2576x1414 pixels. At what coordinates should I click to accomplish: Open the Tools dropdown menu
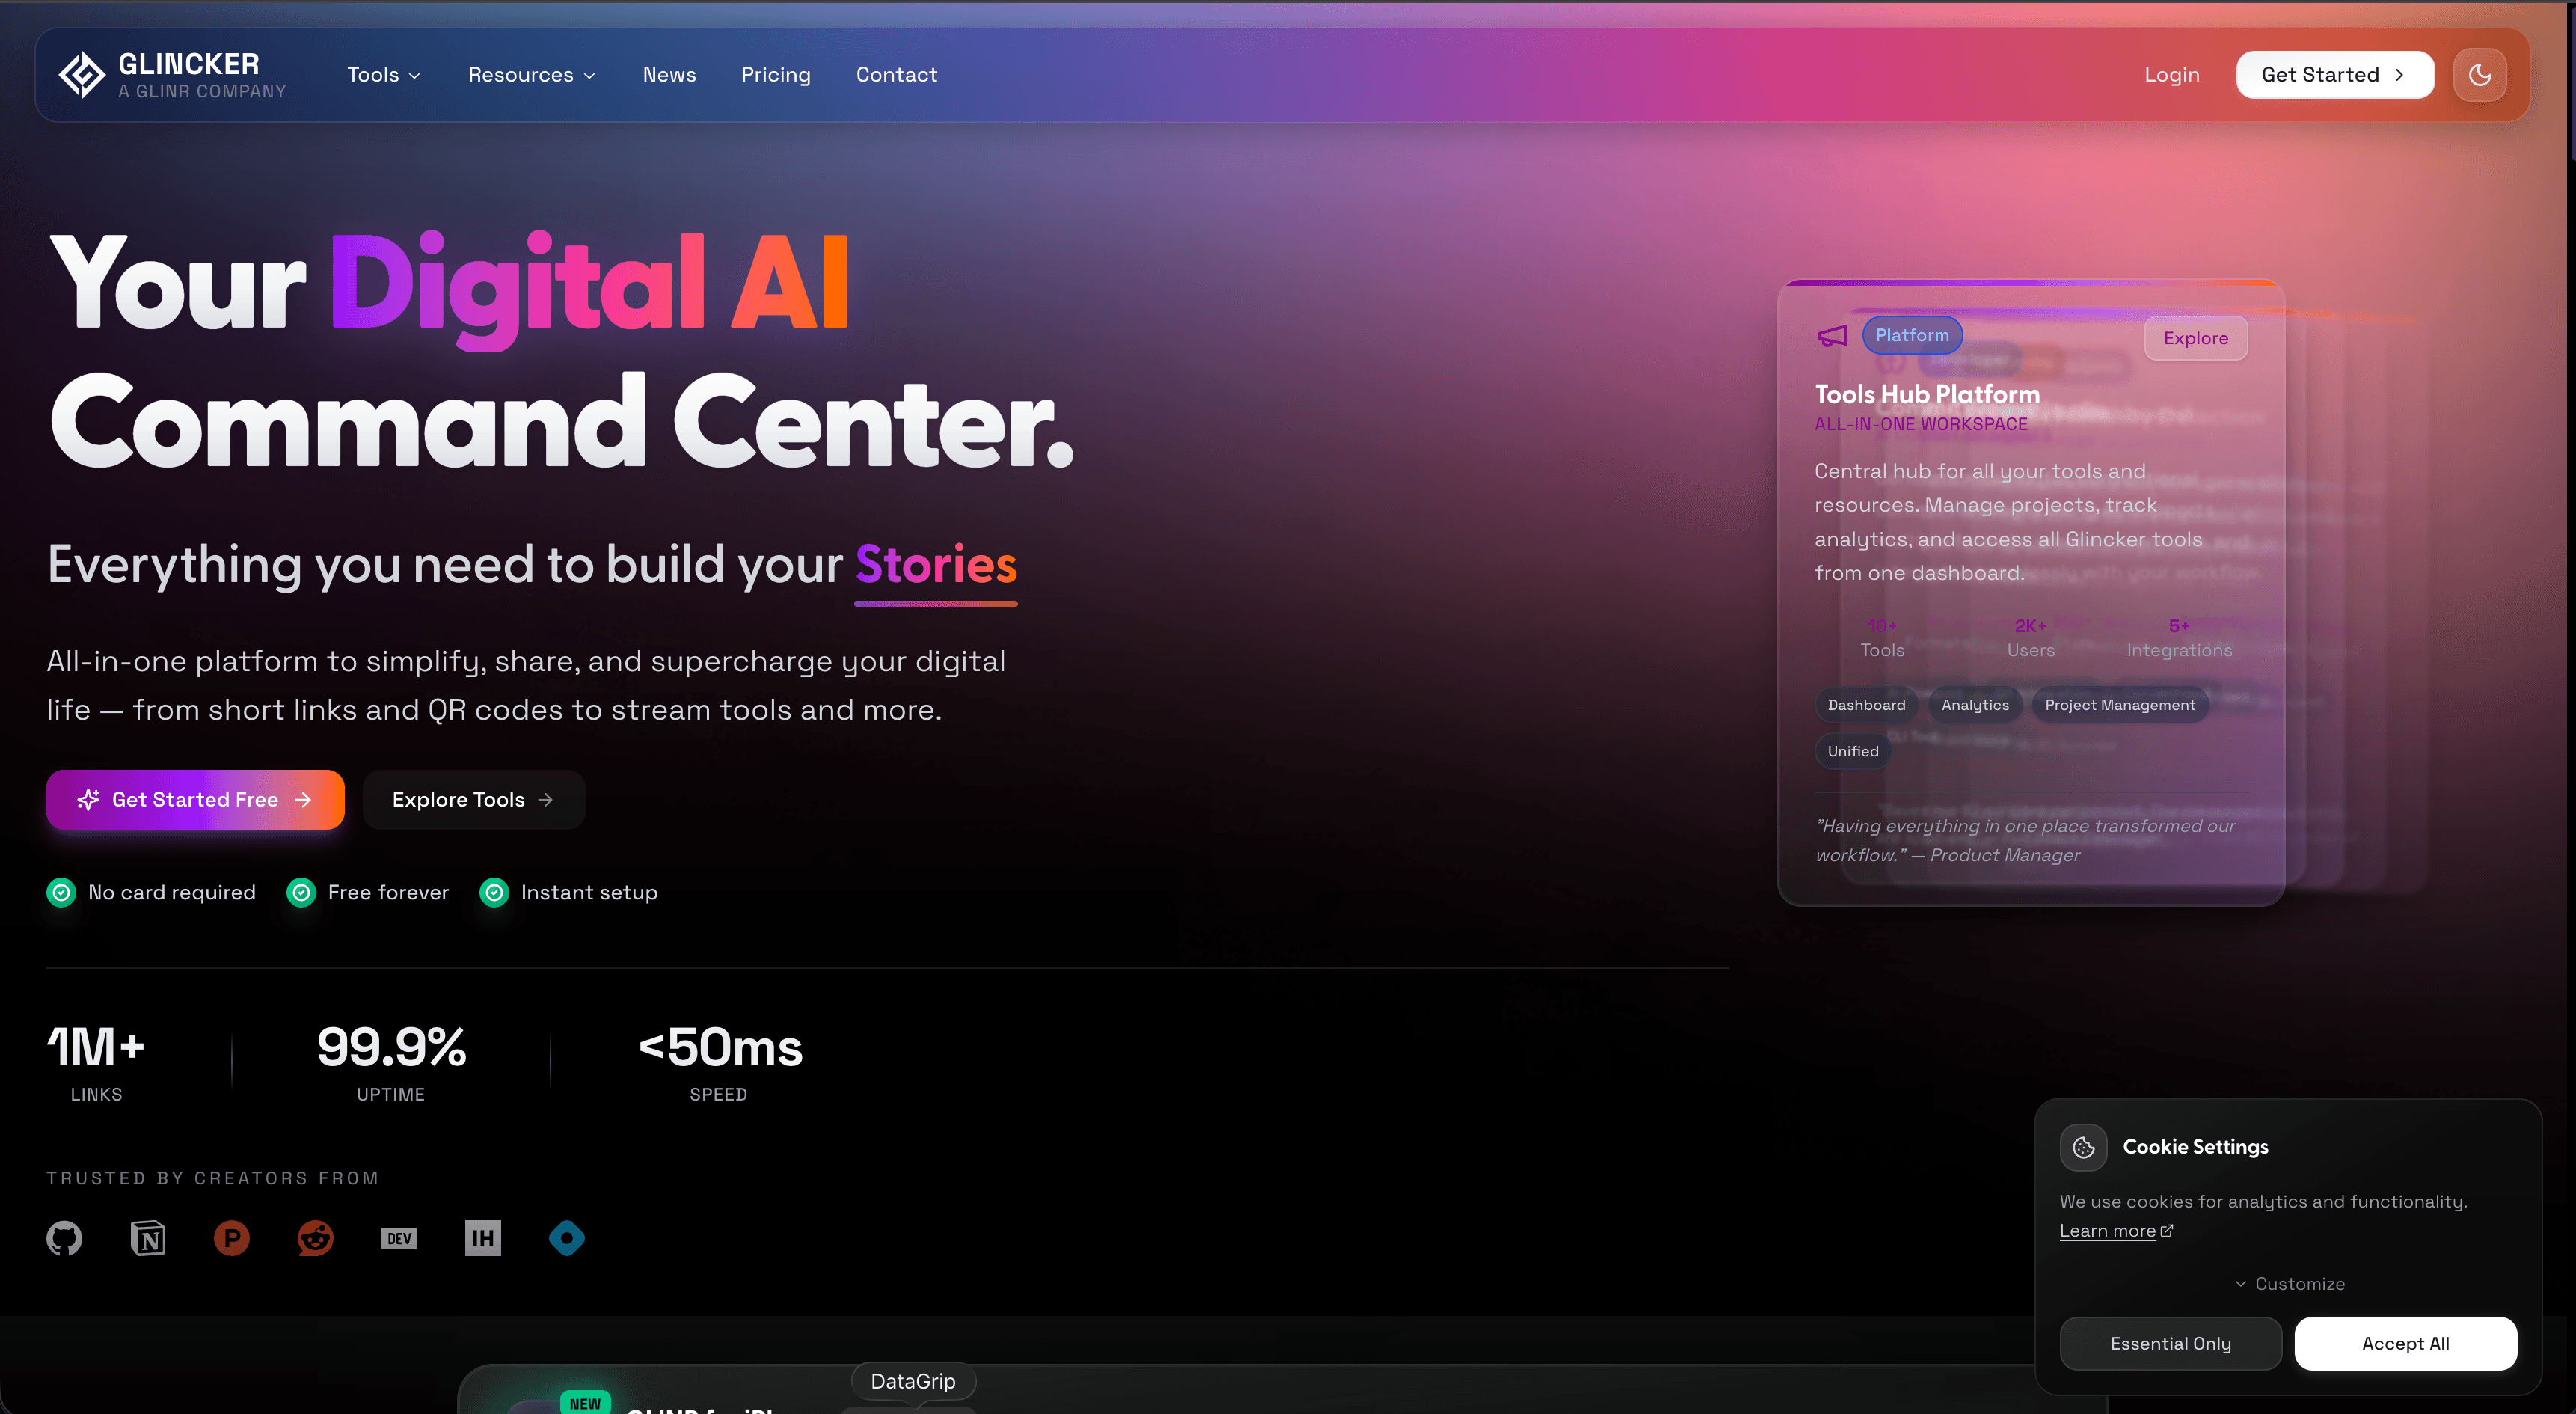pyautogui.click(x=384, y=75)
